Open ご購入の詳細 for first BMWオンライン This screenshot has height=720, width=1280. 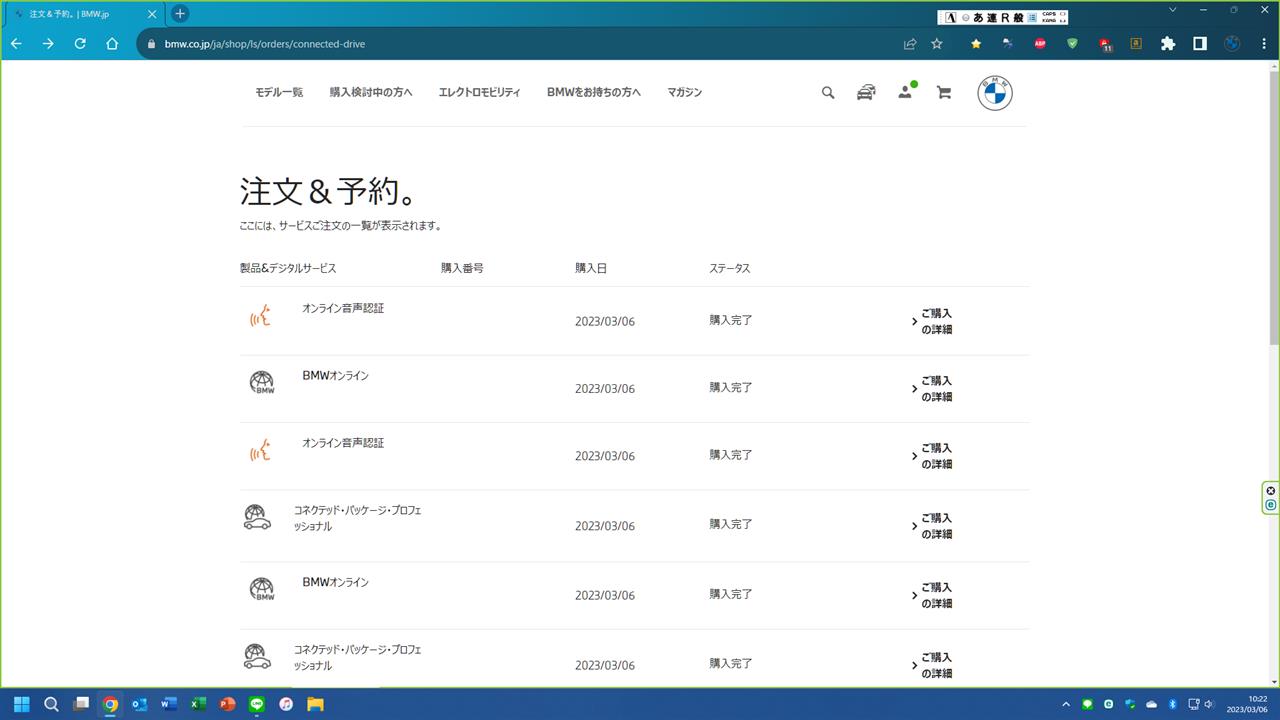(x=932, y=388)
